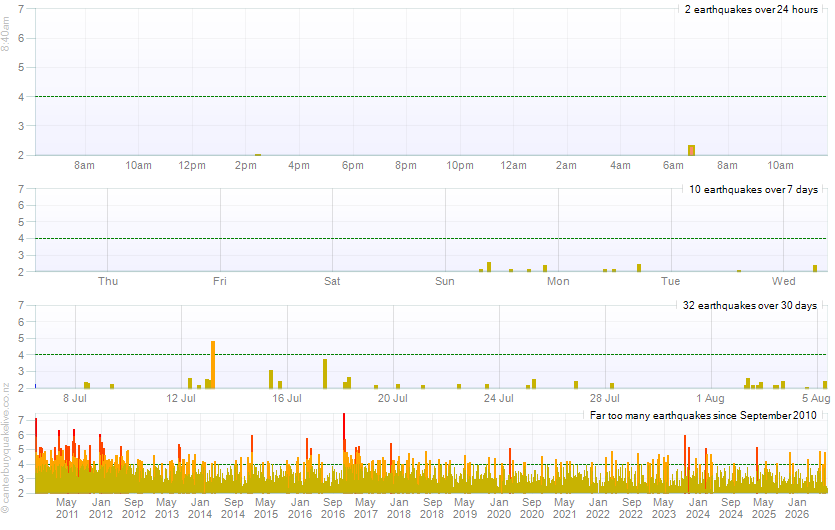Click the '10pm' axis label

click(x=460, y=166)
